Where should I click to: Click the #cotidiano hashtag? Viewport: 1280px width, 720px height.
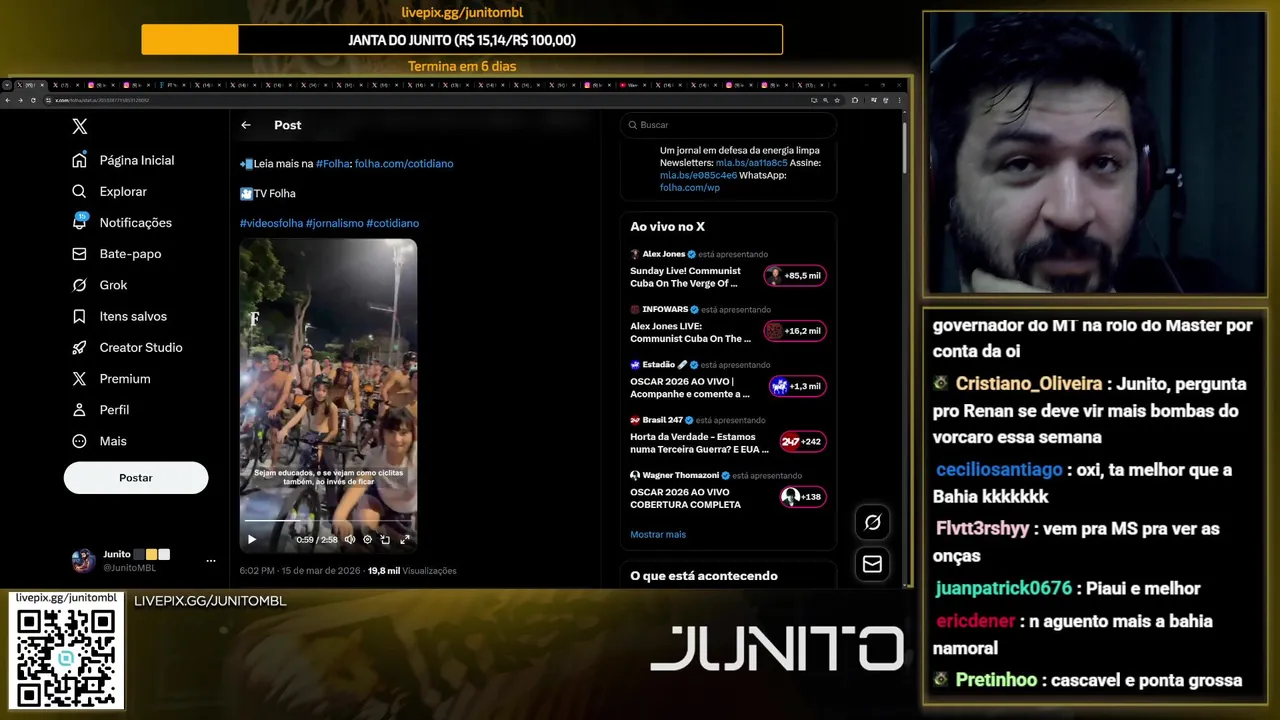(392, 223)
